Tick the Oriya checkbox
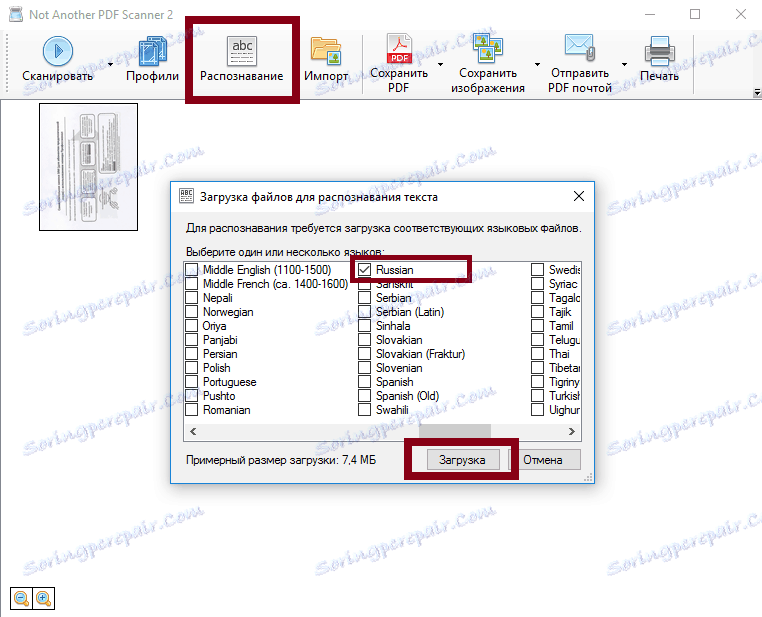 [192, 326]
